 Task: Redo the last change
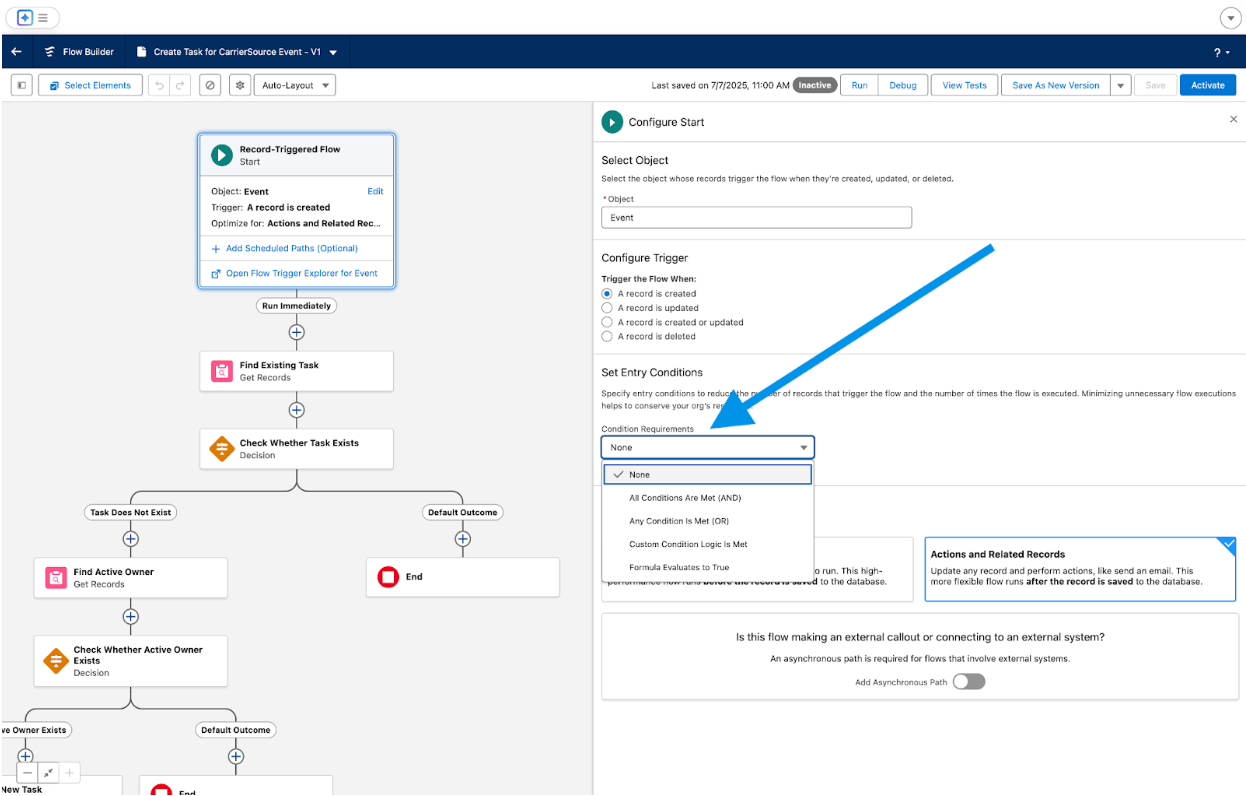pos(180,85)
